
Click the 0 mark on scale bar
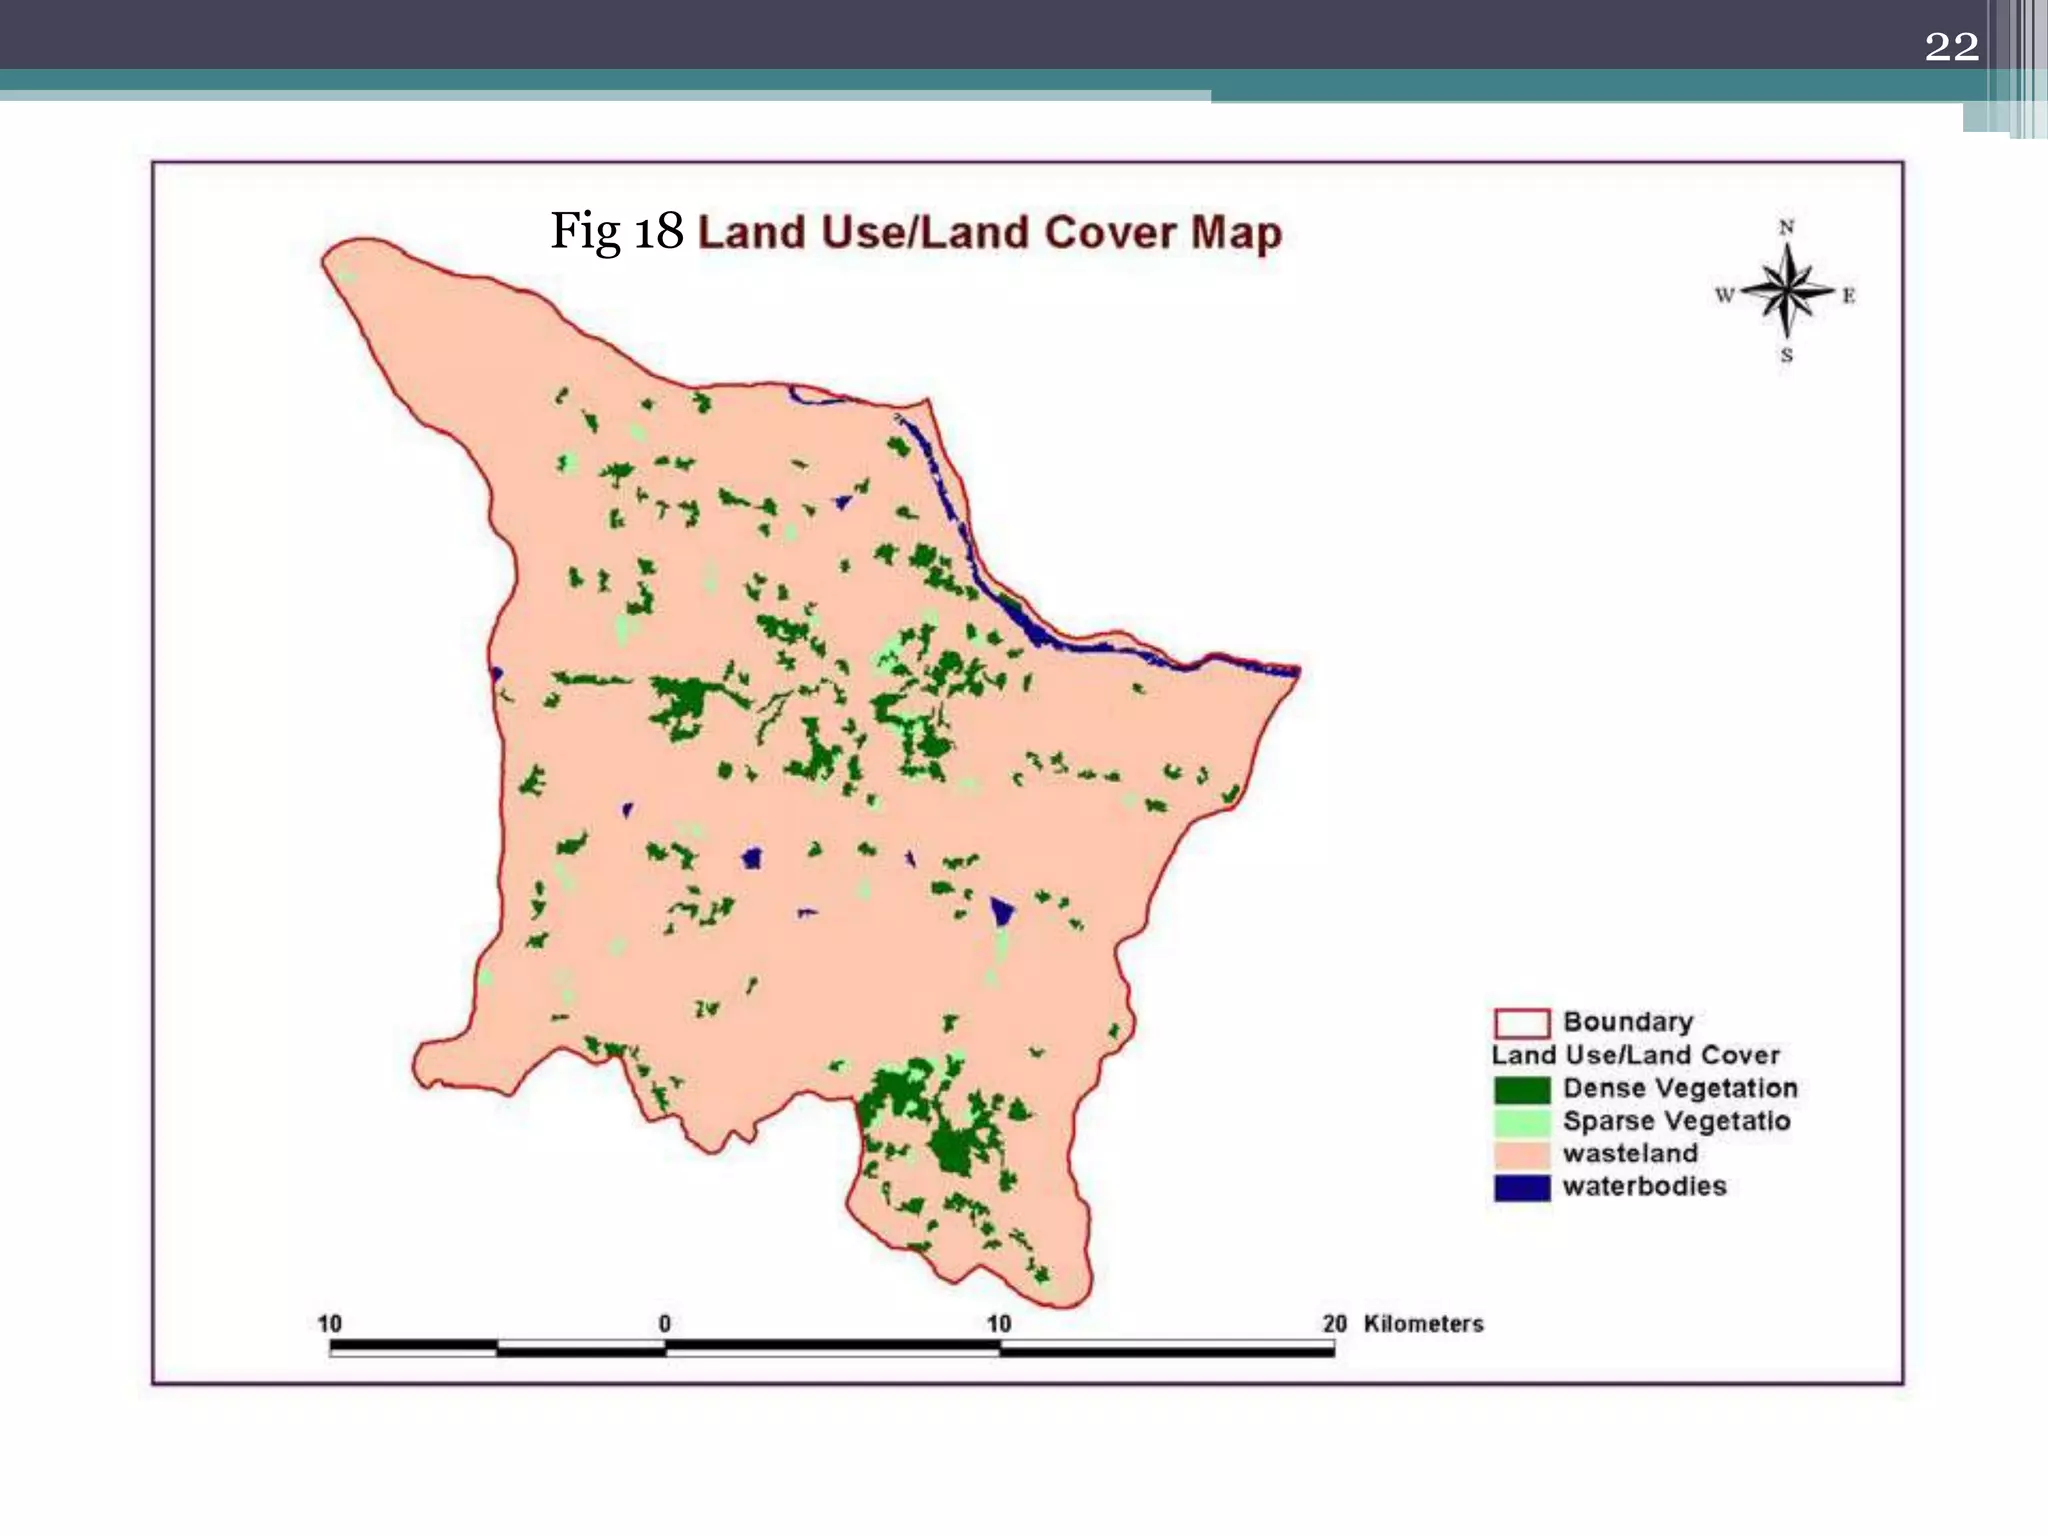665,1324
